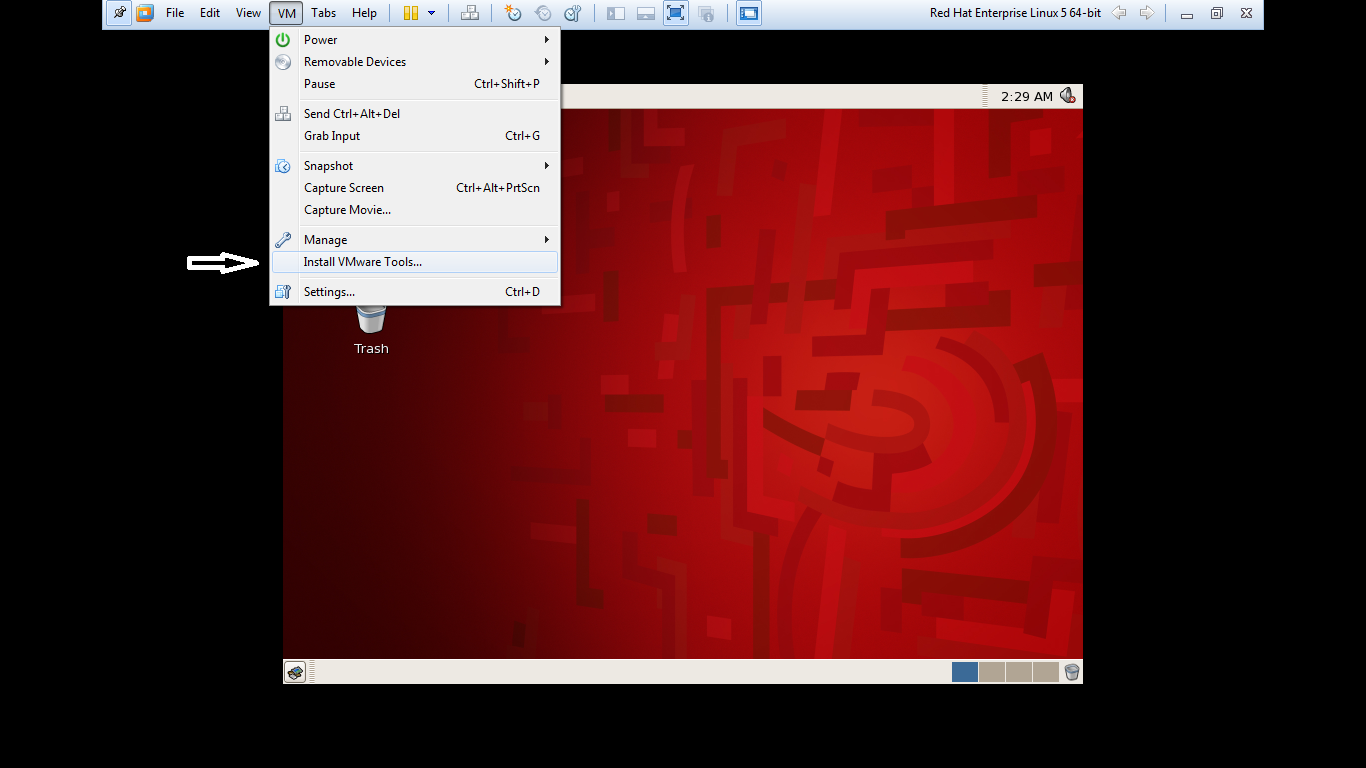Choose Grab Input from the VM menu

coord(414,136)
